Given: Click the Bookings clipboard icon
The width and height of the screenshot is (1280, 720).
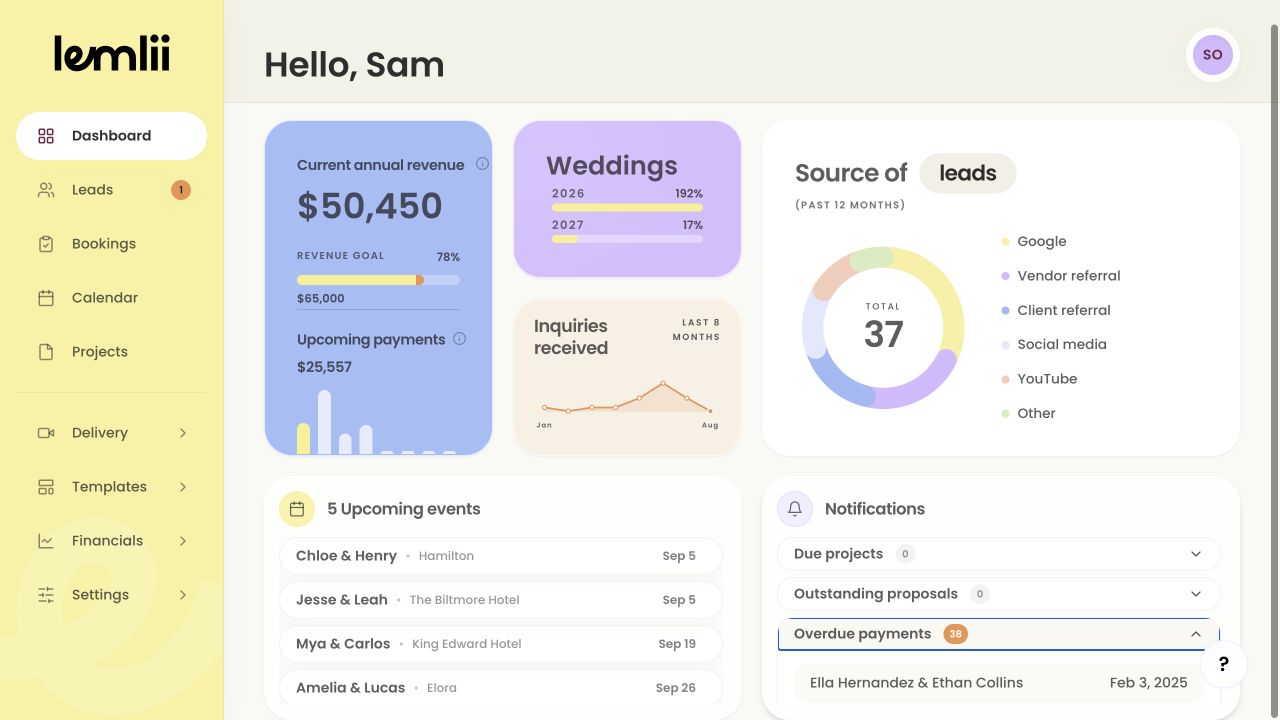Looking at the screenshot, I should coord(46,244).
